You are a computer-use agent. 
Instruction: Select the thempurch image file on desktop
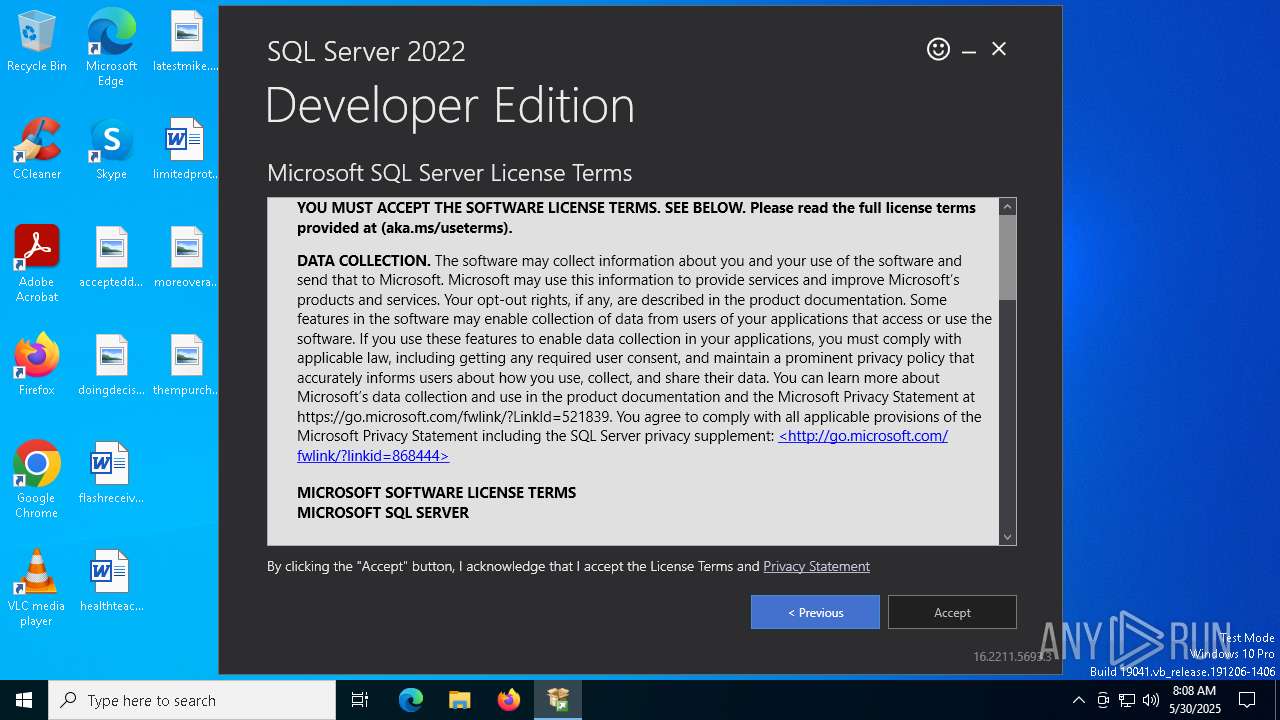click(x=186, y=366)
